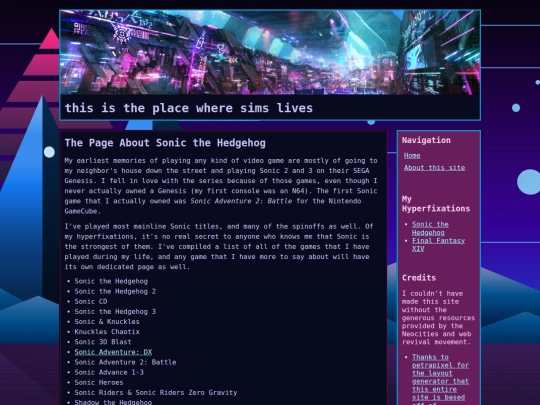
Task: Open the Sonic Adventure: DX link
Action: click(113, 352)
